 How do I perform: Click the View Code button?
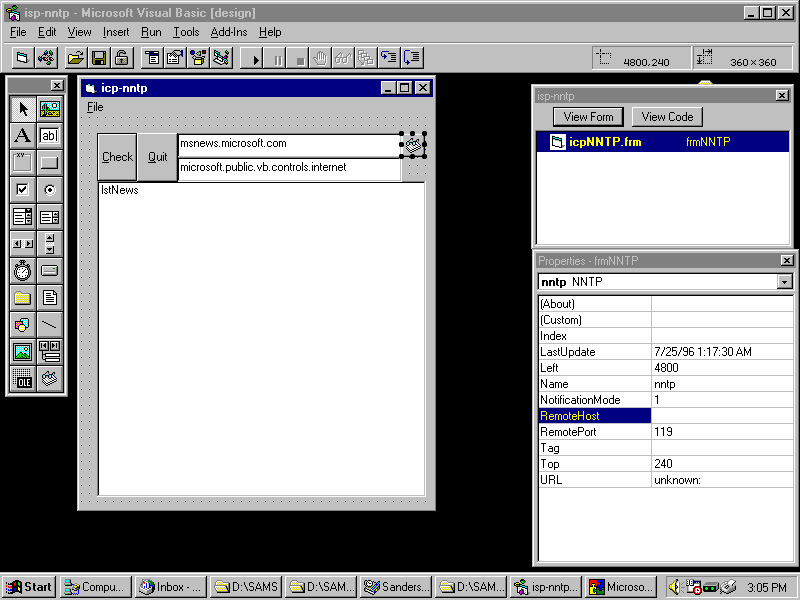[667, 117]
